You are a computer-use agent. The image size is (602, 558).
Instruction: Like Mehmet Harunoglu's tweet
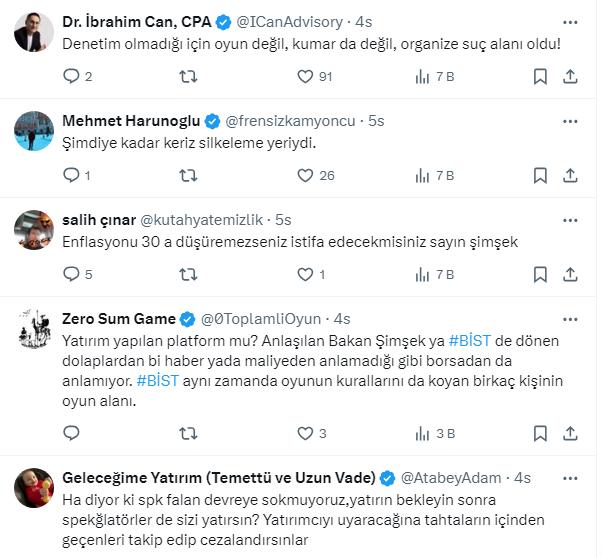point(306,175)
